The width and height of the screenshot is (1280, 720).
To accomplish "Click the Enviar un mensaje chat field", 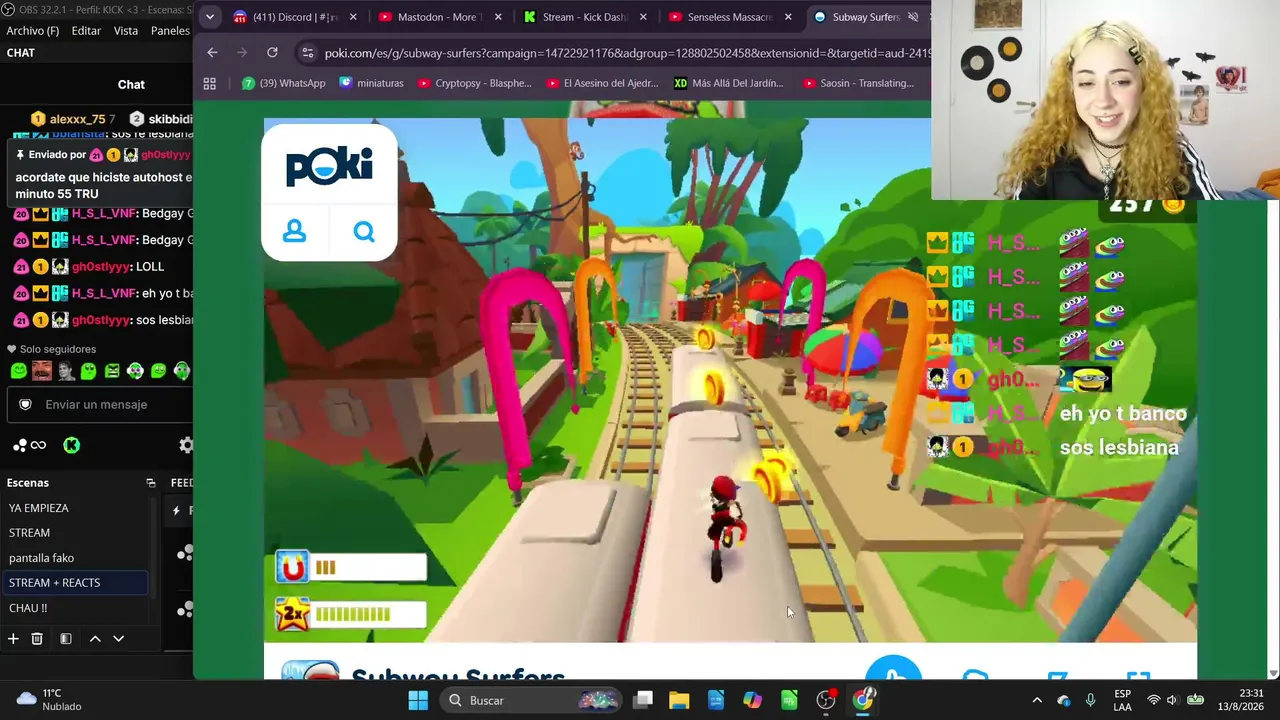I will point(100,404).
